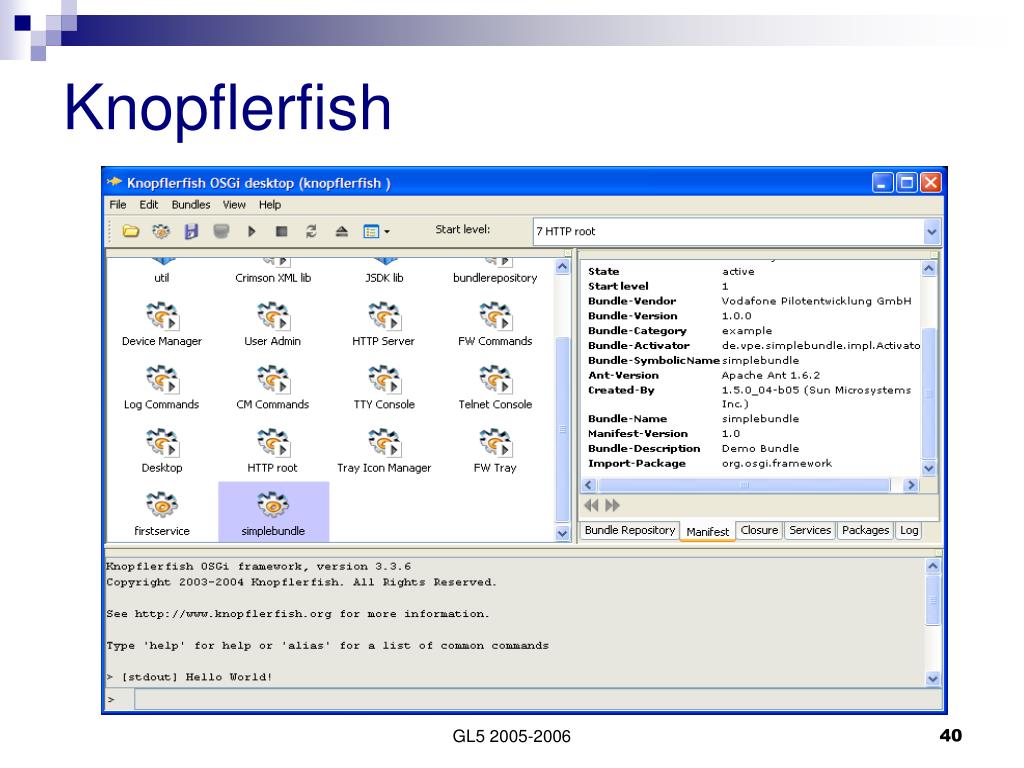Switch to the Manifest tab
This screenshot has width=1024, height=768.
(707, 532)
